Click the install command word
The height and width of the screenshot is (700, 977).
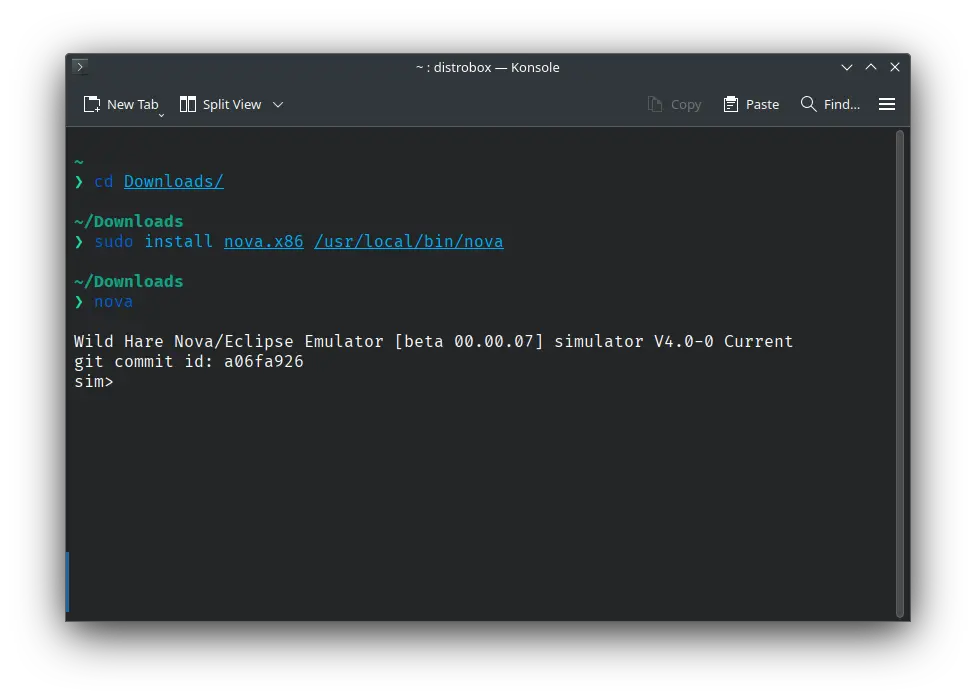pyautogui.click(x=178, y=241)
